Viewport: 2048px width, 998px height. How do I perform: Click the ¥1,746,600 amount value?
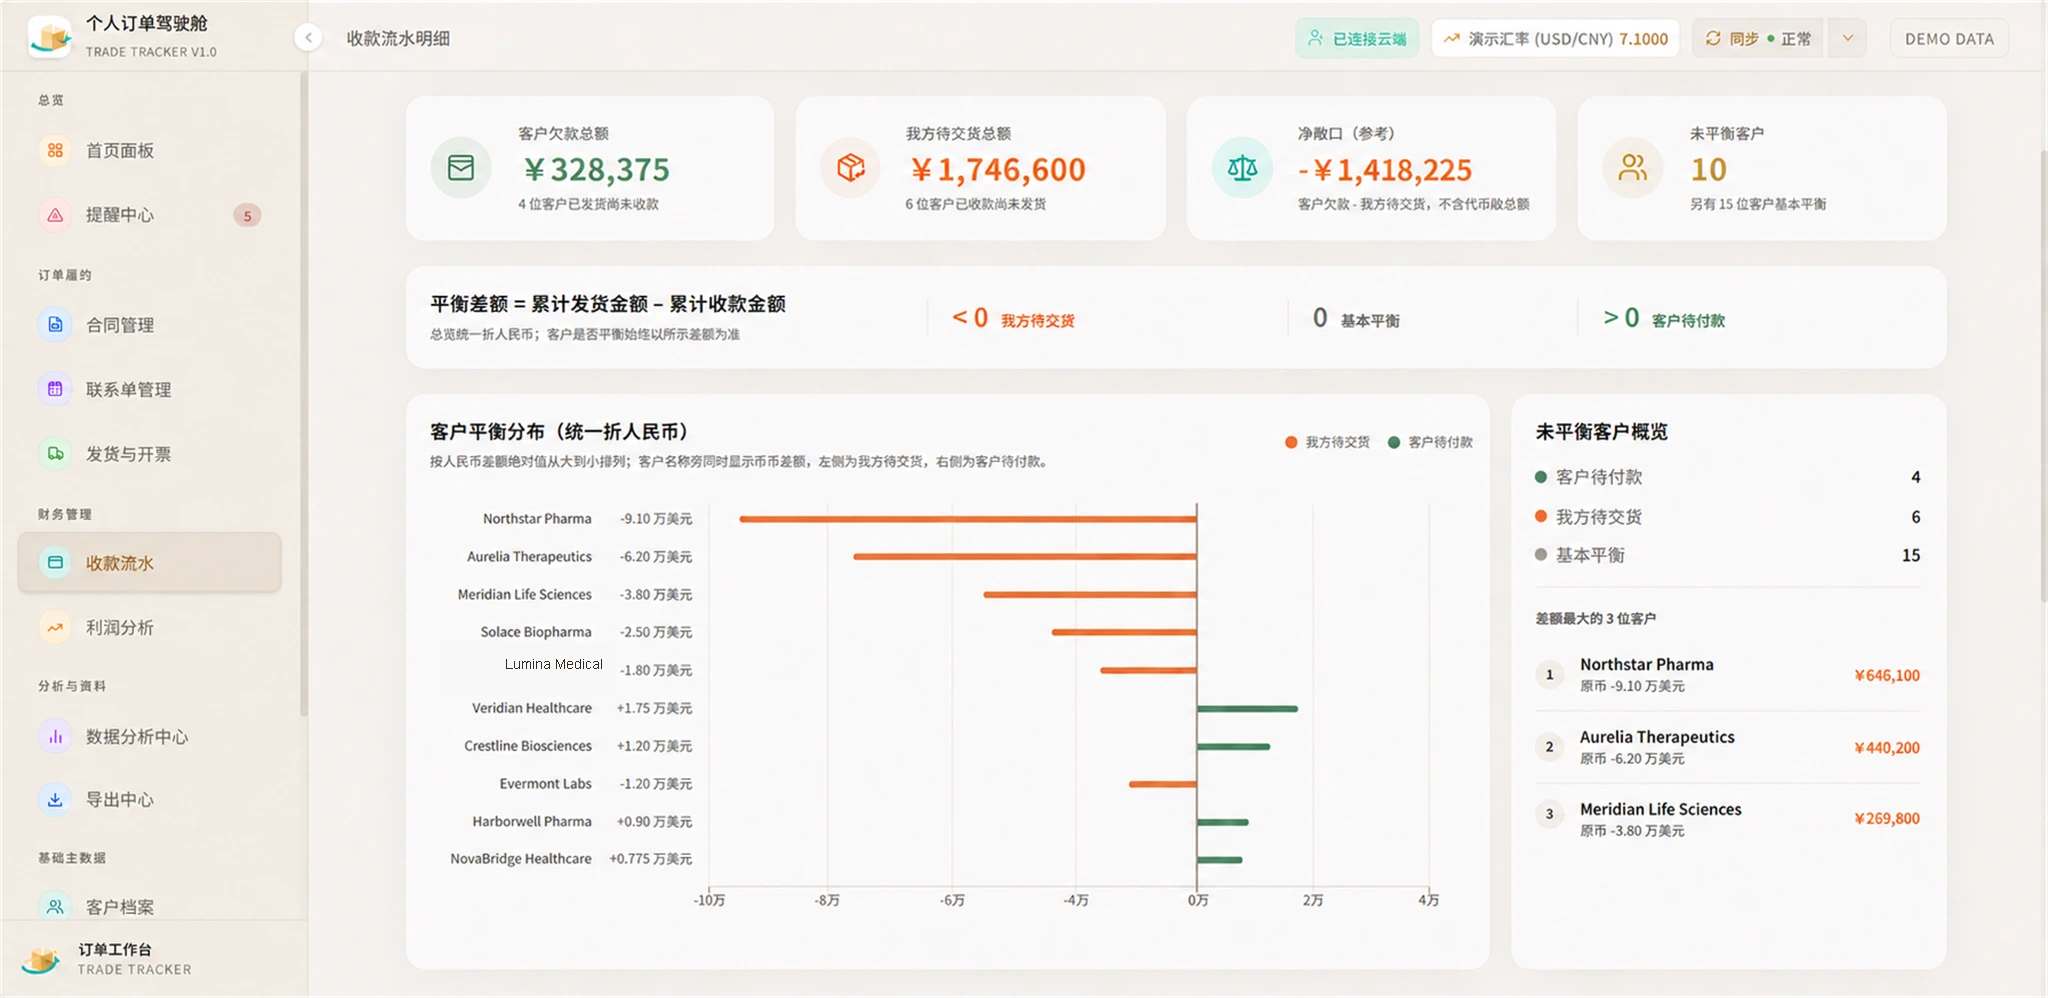point(997,170)
